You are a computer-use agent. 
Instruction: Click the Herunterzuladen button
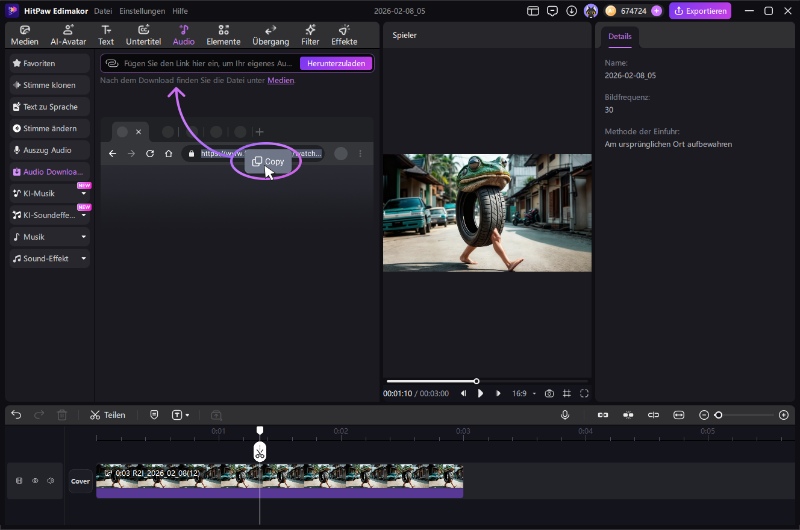point(336,63)
